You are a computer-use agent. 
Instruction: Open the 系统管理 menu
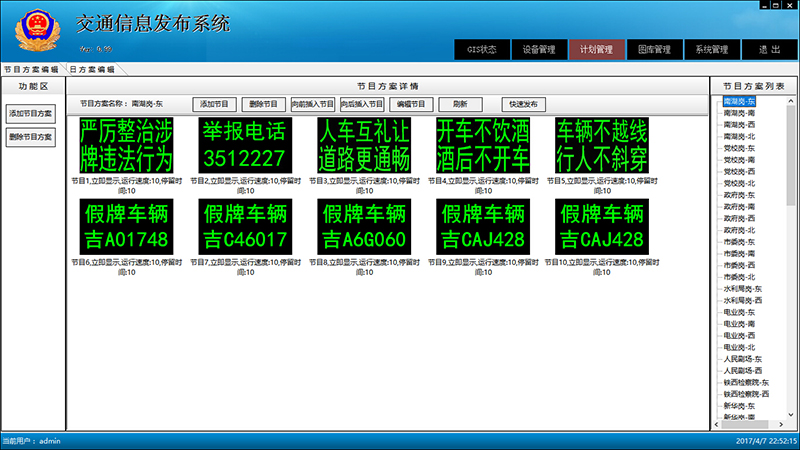[711, 49]
